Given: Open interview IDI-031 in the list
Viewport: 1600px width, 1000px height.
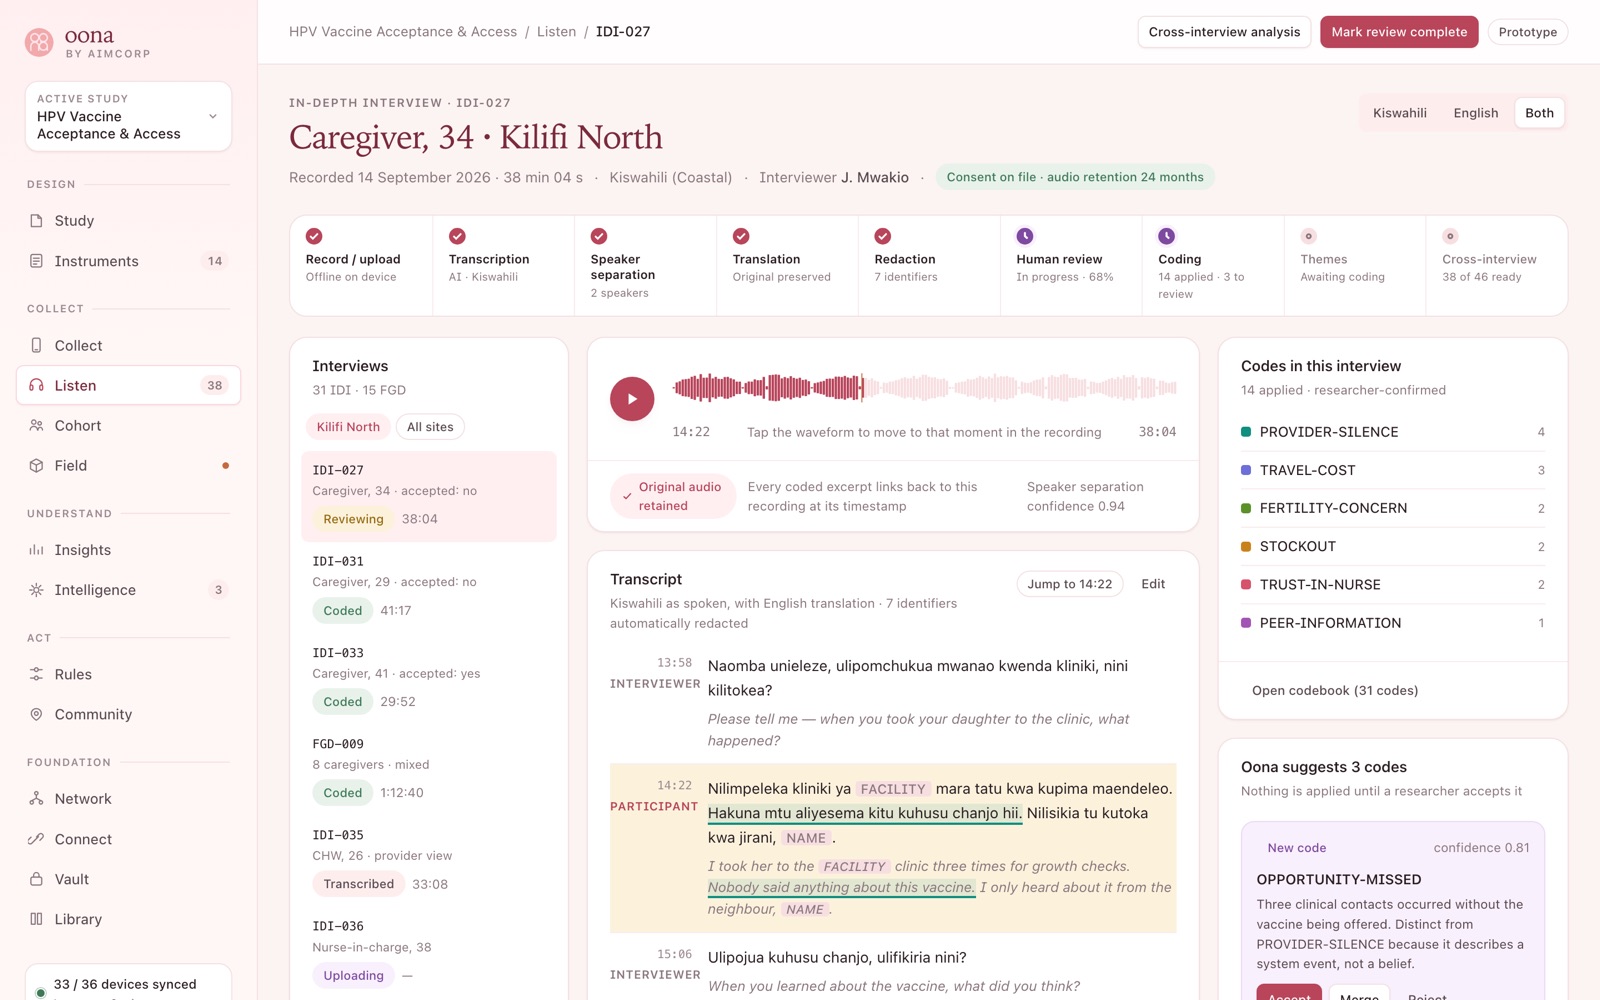Looking at the screenshot, I should 428,587.
